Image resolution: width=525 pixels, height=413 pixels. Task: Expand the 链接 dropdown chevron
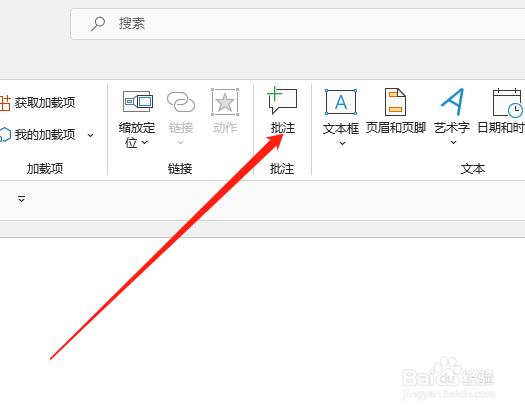[180, 143]
